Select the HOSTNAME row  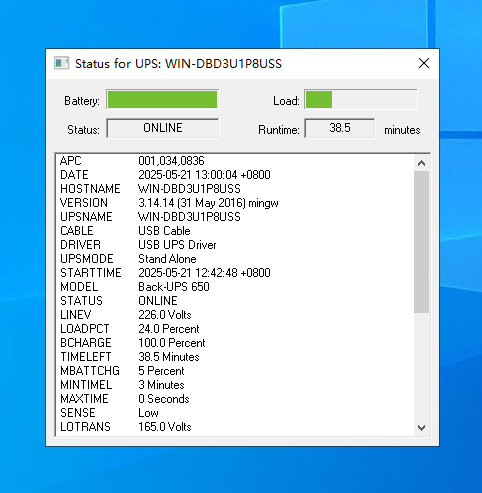point(235,189)
